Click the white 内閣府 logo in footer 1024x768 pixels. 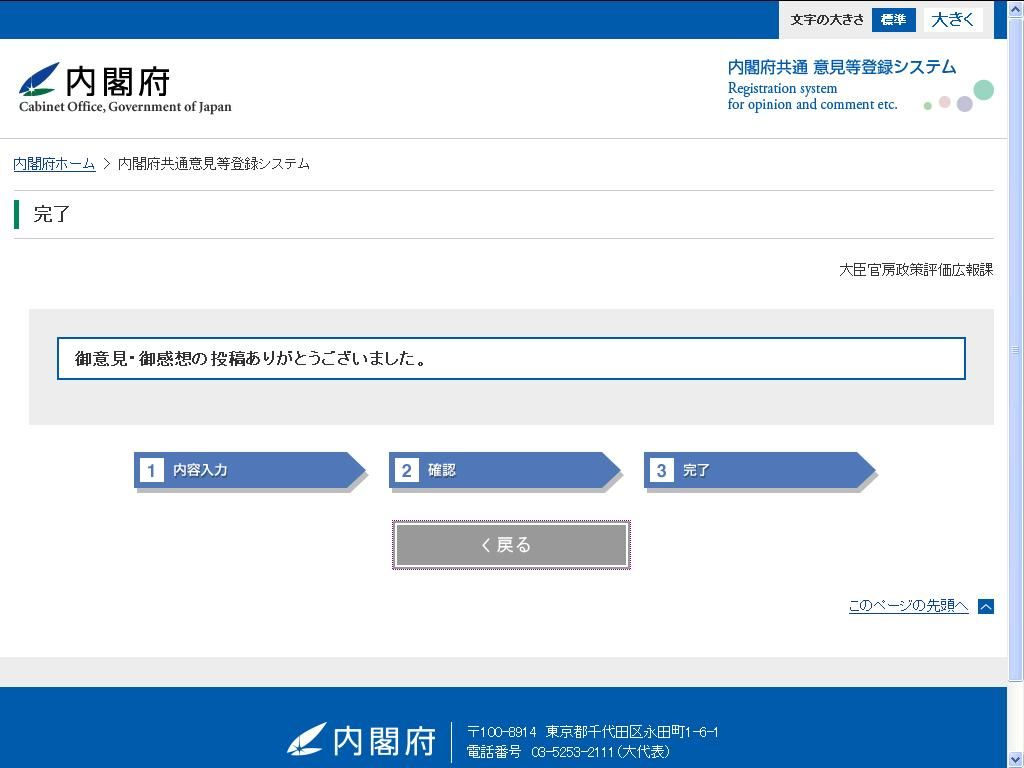point(361,741)
